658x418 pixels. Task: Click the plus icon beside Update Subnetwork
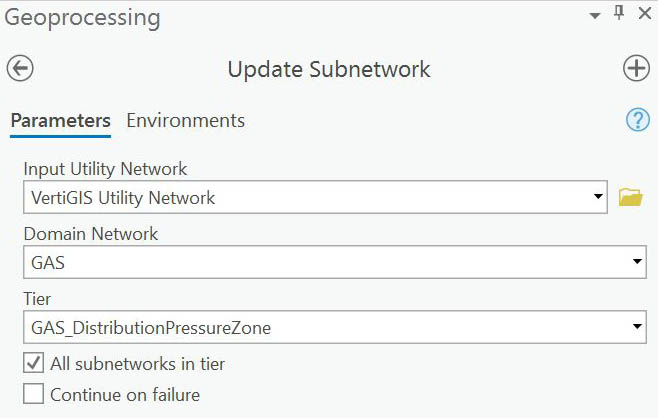click(x=636, y=68)
